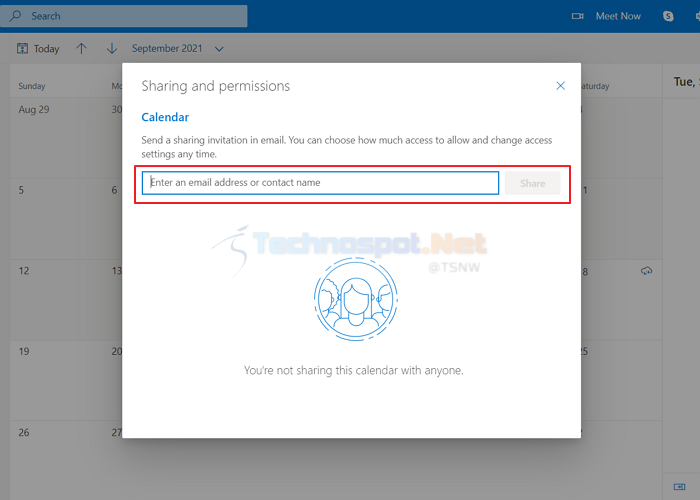The image size is (700, 500).
Task: Expand the September 2021 month dropdown
Action: coord(219,49)
